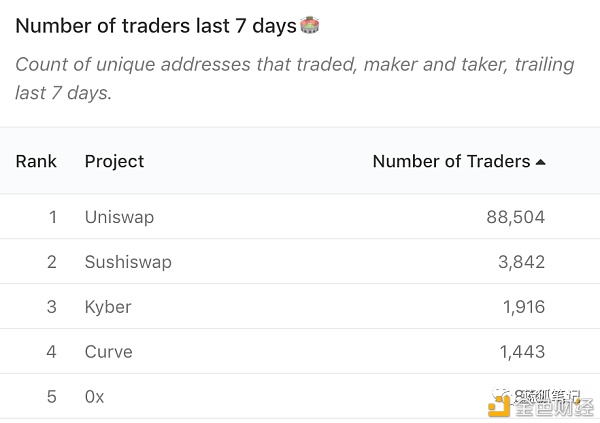Click the Kyber trader count 1,916
This screenshot has width=600, height=423.
pyautogui.click(x=523, y=307)
